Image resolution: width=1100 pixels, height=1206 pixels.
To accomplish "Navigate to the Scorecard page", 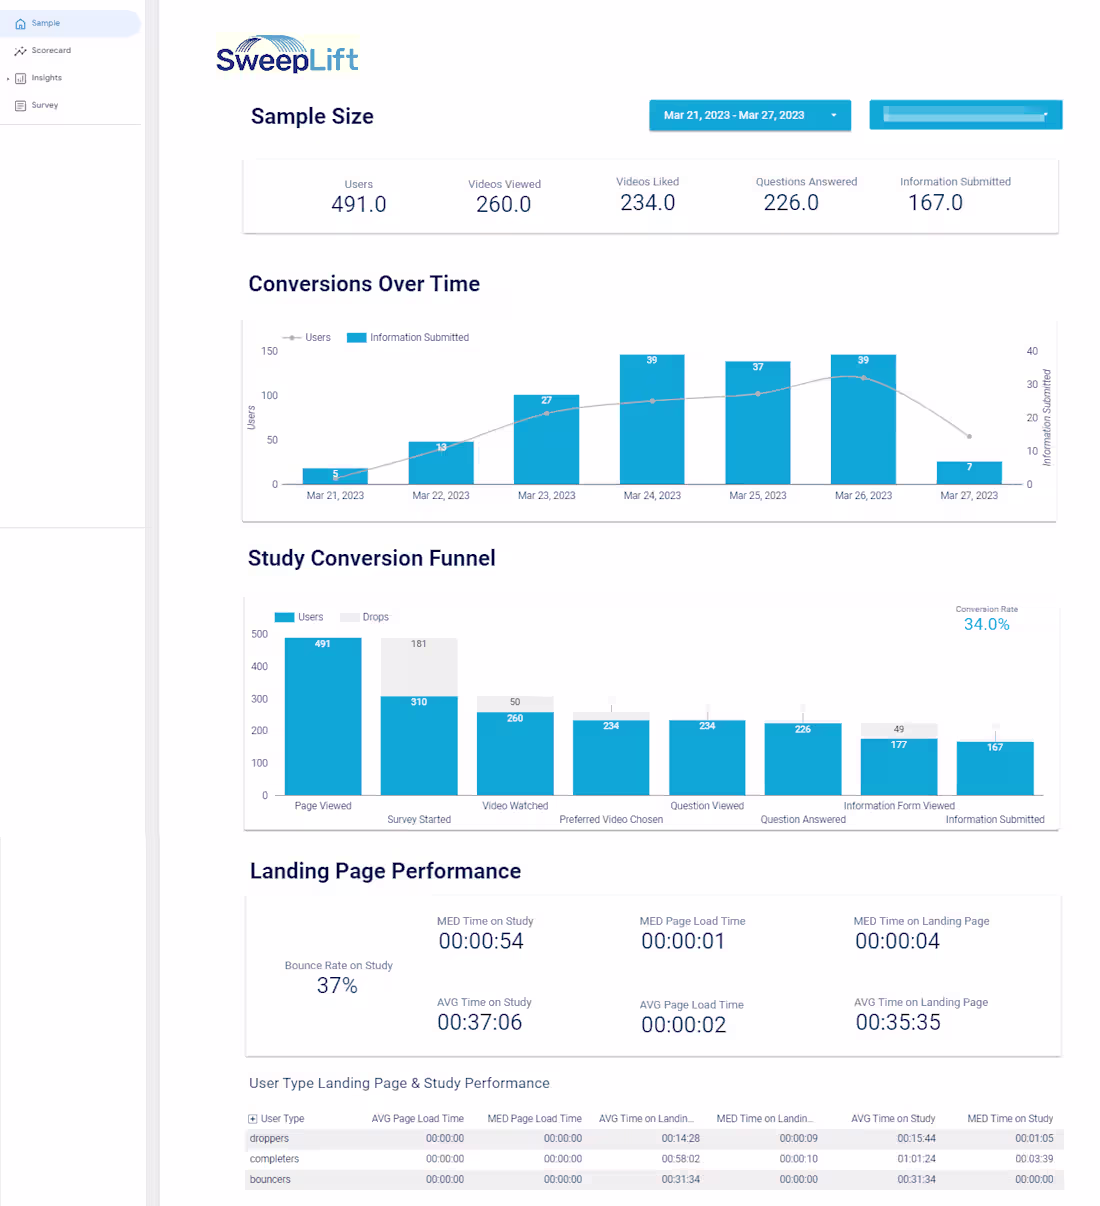I will (49, 50).
